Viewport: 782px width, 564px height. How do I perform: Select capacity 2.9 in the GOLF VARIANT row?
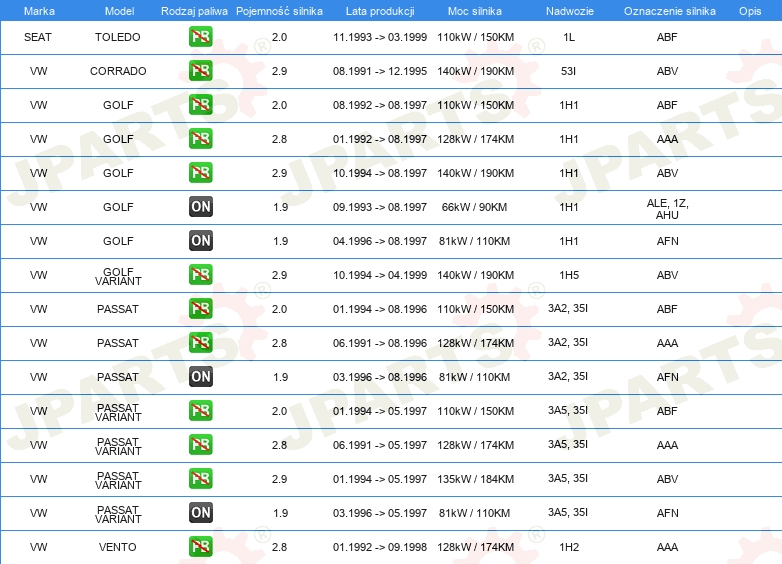(x=279, y=275)
